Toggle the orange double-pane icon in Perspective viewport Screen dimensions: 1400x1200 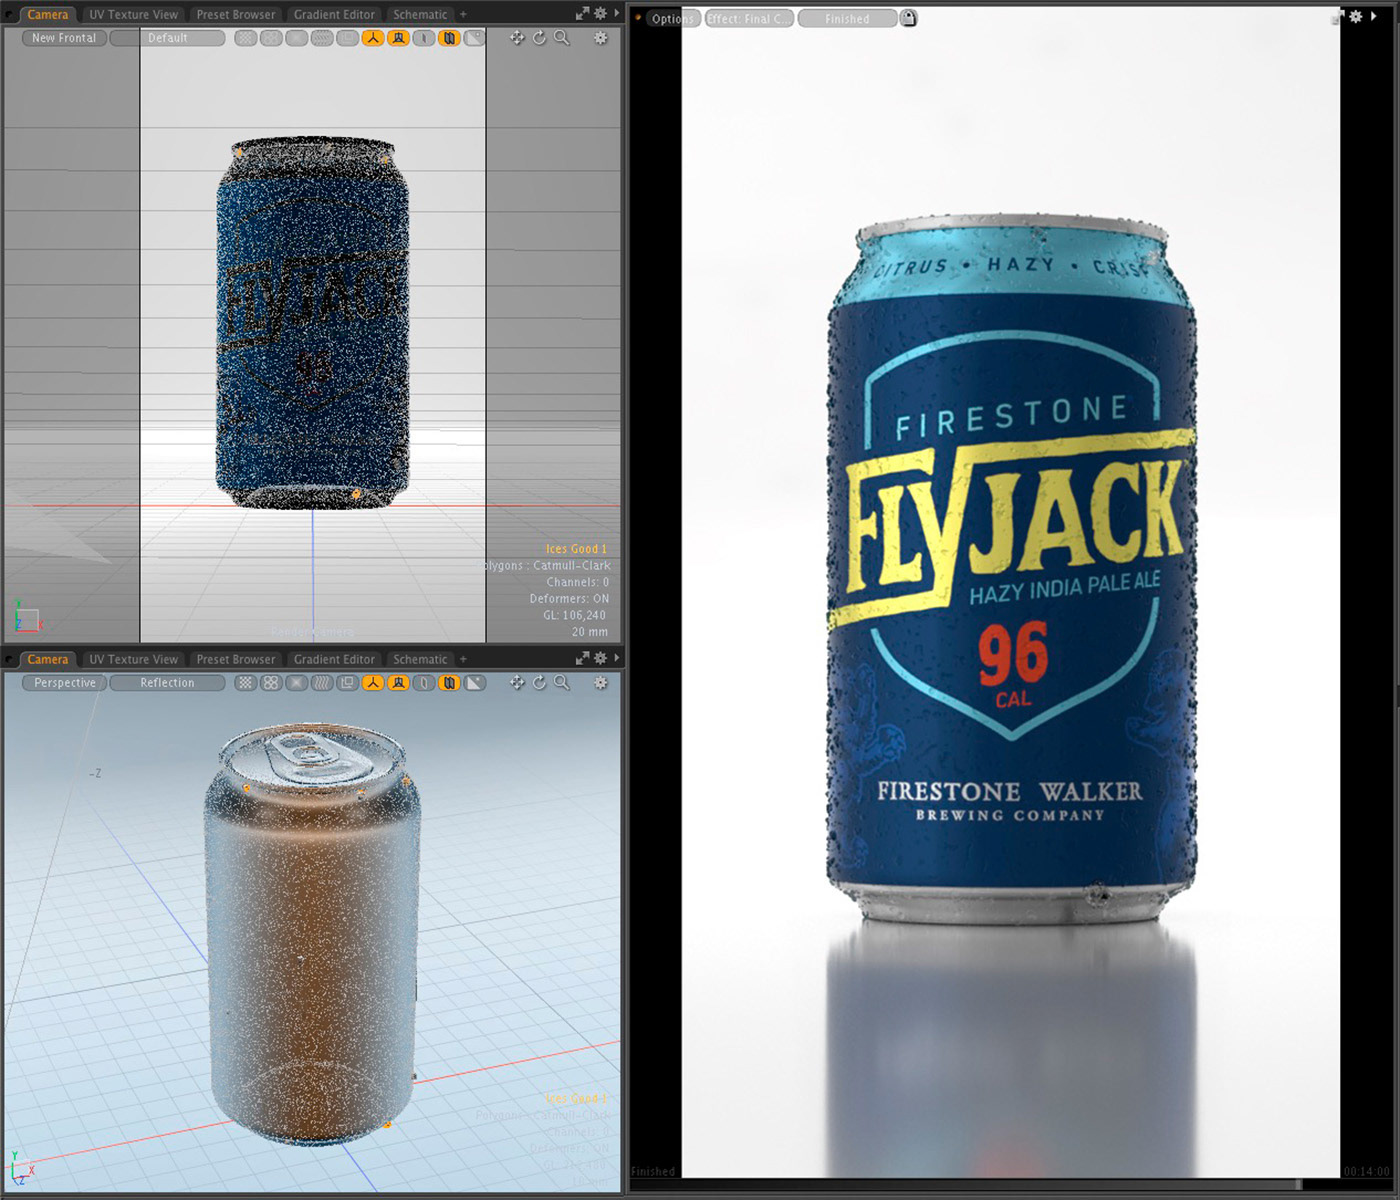point(450,683)
